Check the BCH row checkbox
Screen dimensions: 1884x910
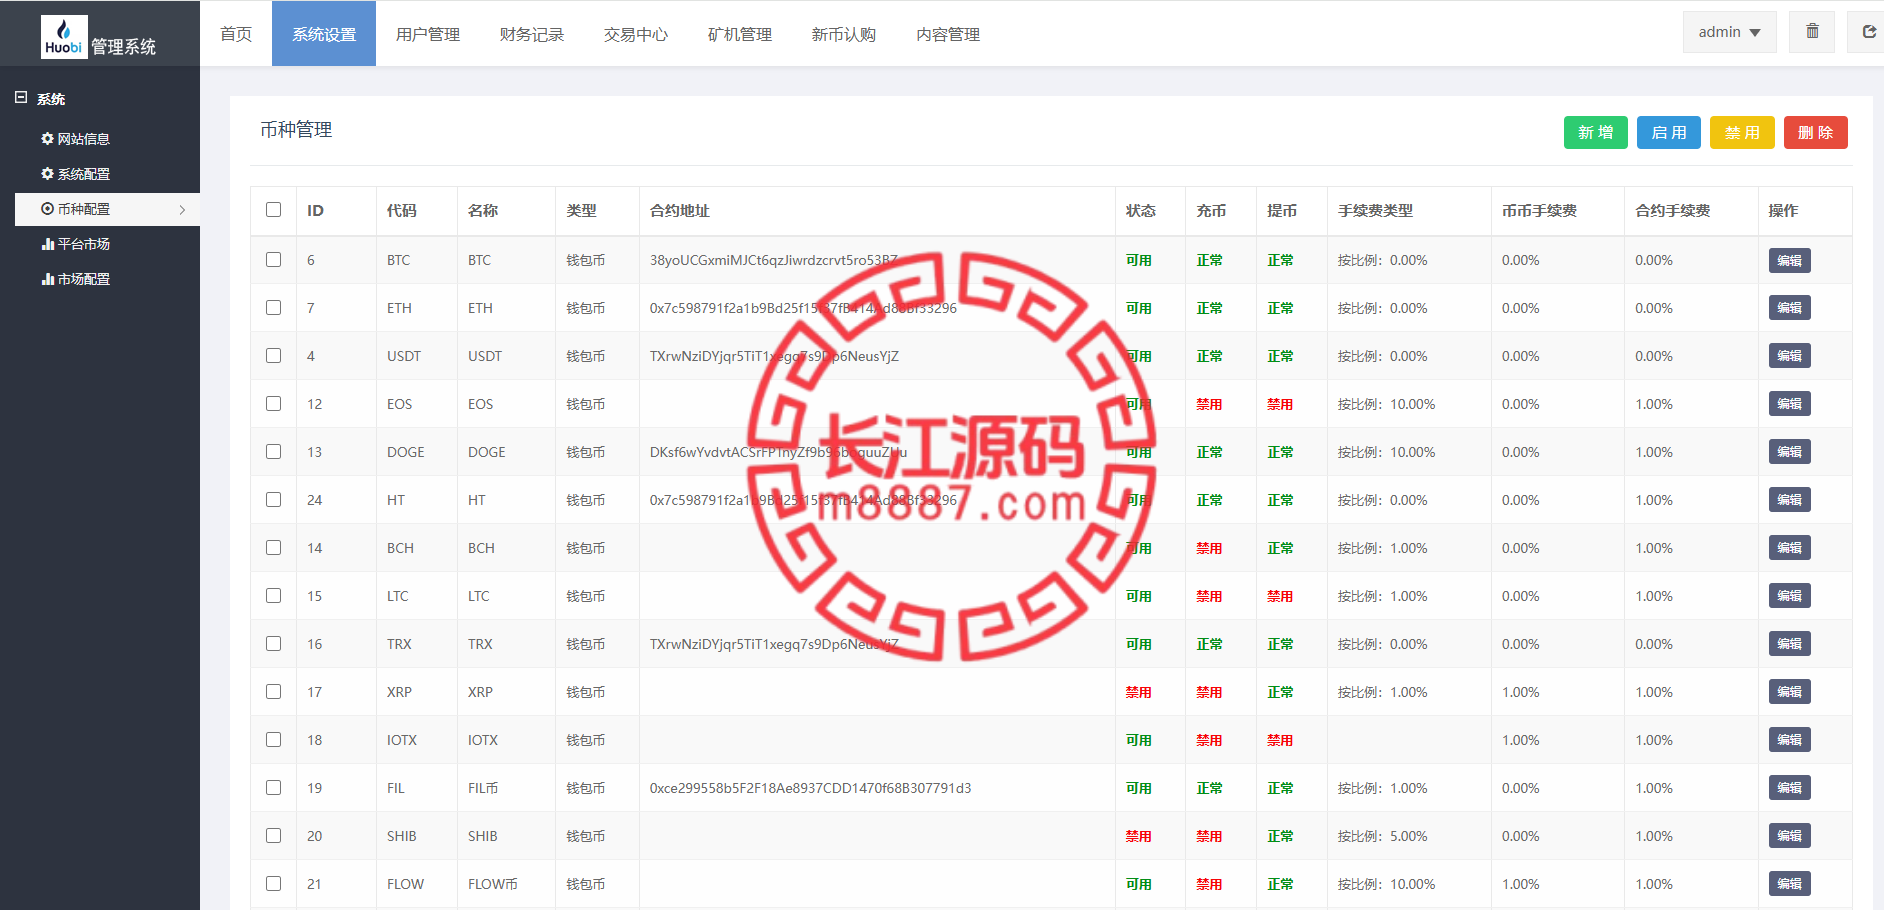[x=273, y=548]
